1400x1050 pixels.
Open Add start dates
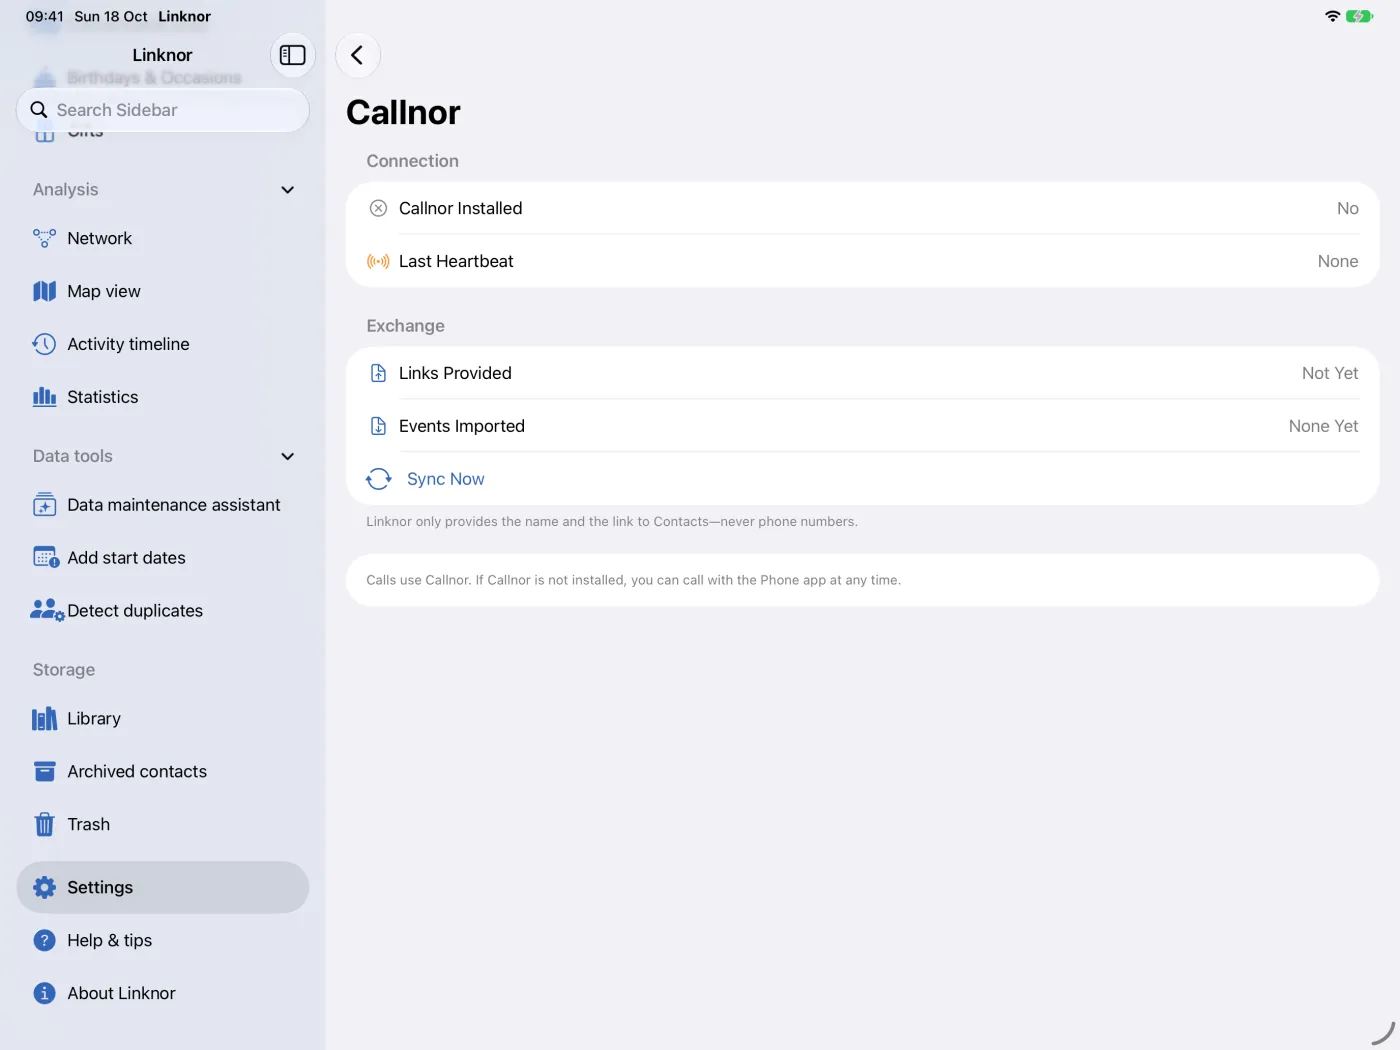pos(163,557)
